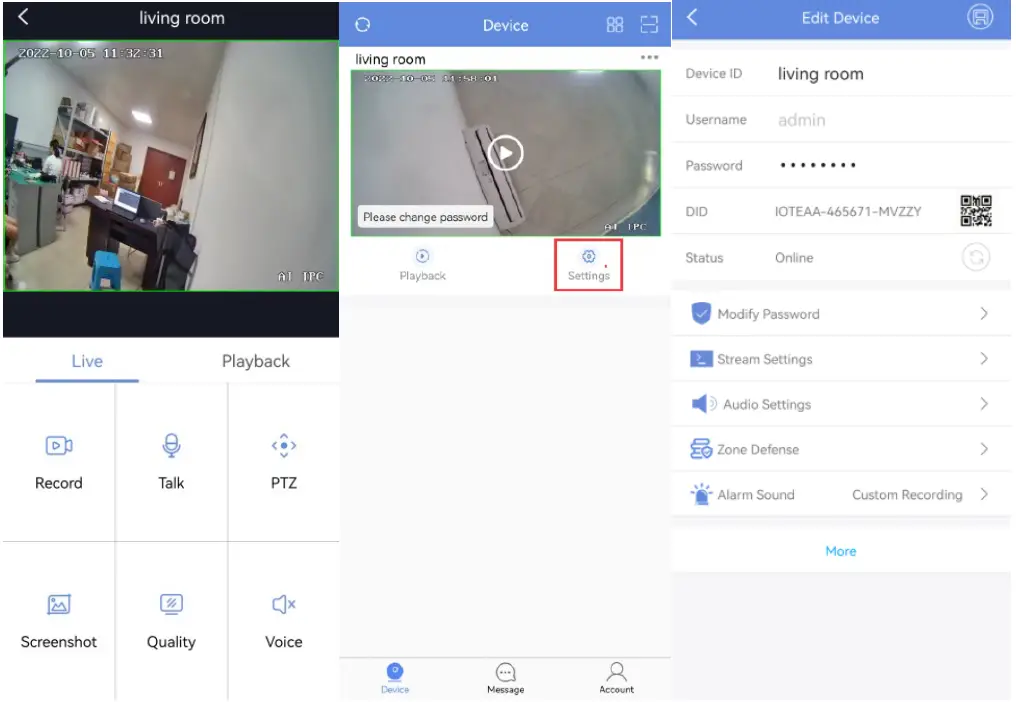Tap the Audio Settings speaker icon
The width and height of the screenshot is (1016, 702).
pos(703,404)
